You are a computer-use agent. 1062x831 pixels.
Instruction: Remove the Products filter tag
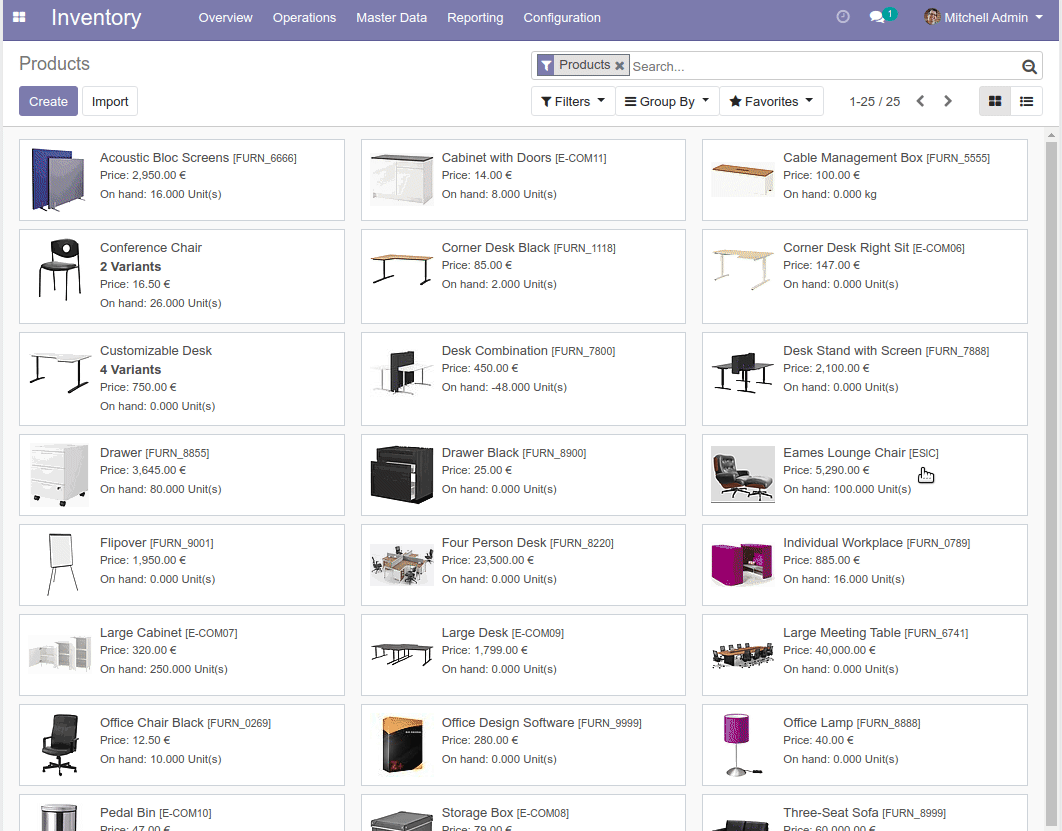[620, 66]
